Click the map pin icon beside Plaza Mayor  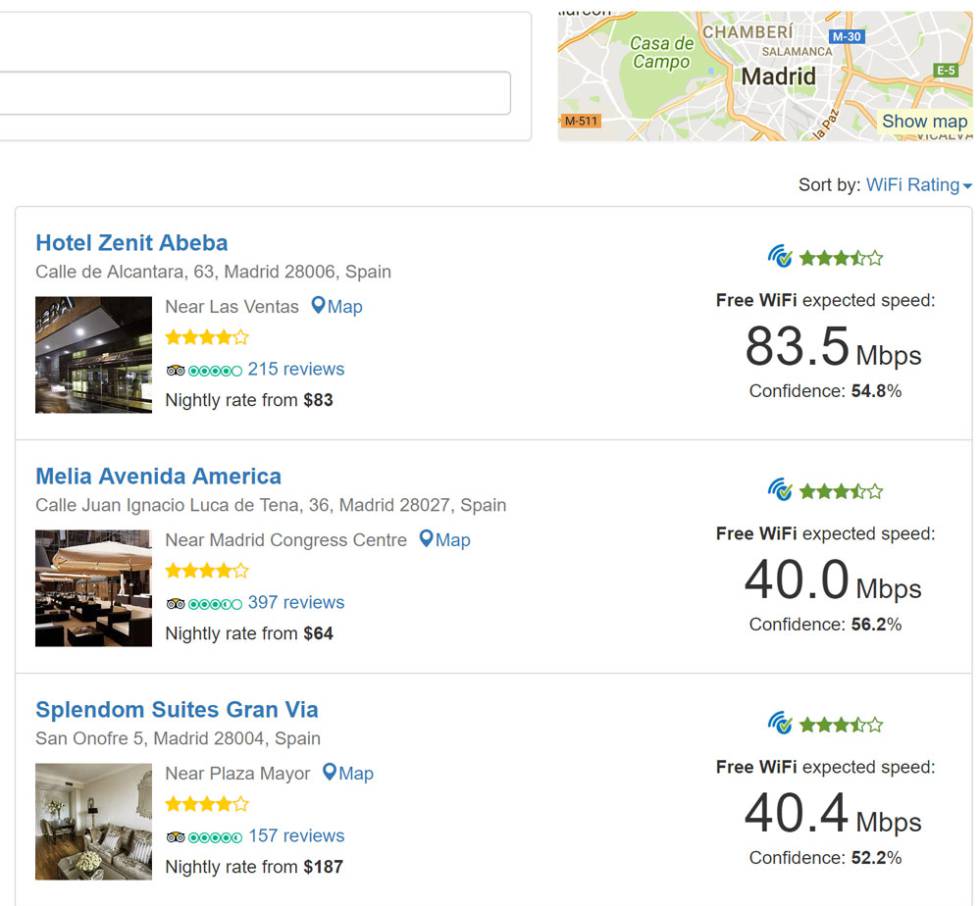[329, 772]
